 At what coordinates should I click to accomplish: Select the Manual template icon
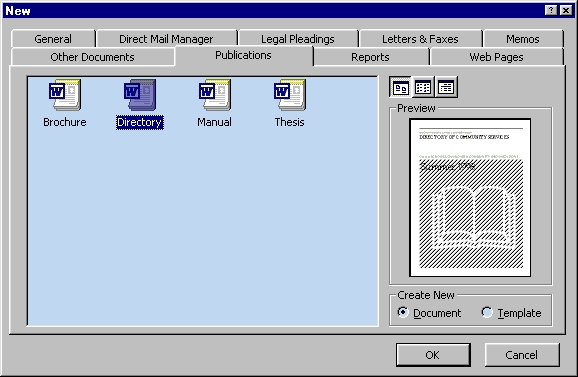click(x=215, y=95)
